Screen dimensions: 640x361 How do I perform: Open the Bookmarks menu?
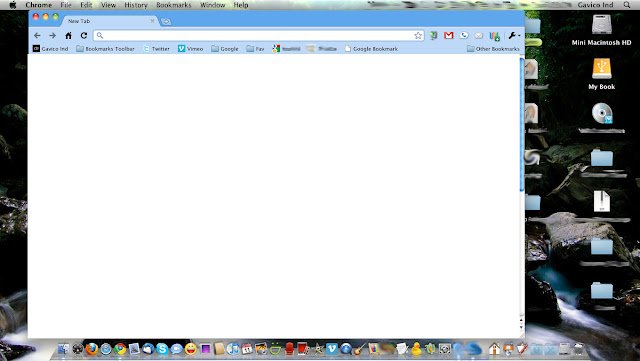point(173,5)
